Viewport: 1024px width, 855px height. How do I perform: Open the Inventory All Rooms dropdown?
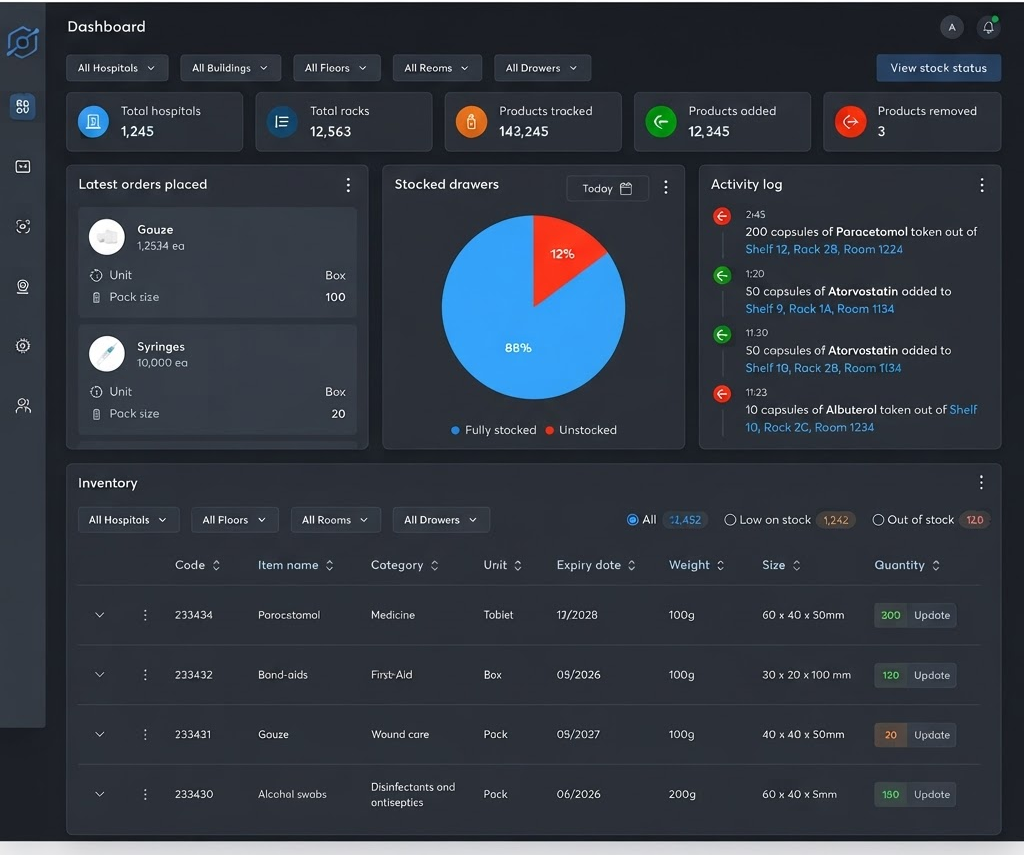(x=335, y=520)
